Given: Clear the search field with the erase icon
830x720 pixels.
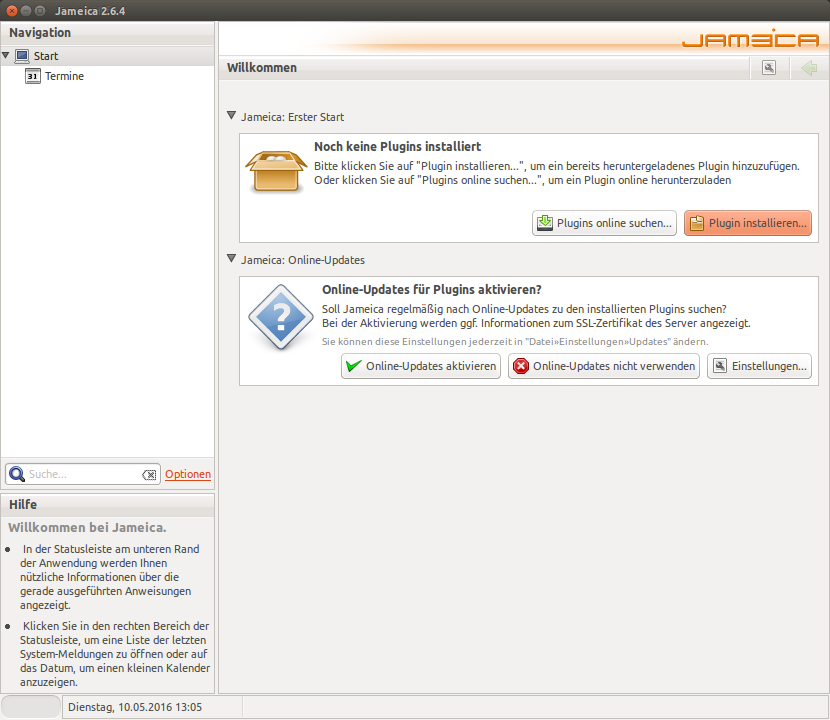Looking at the screenshot, I should point(149,474).
